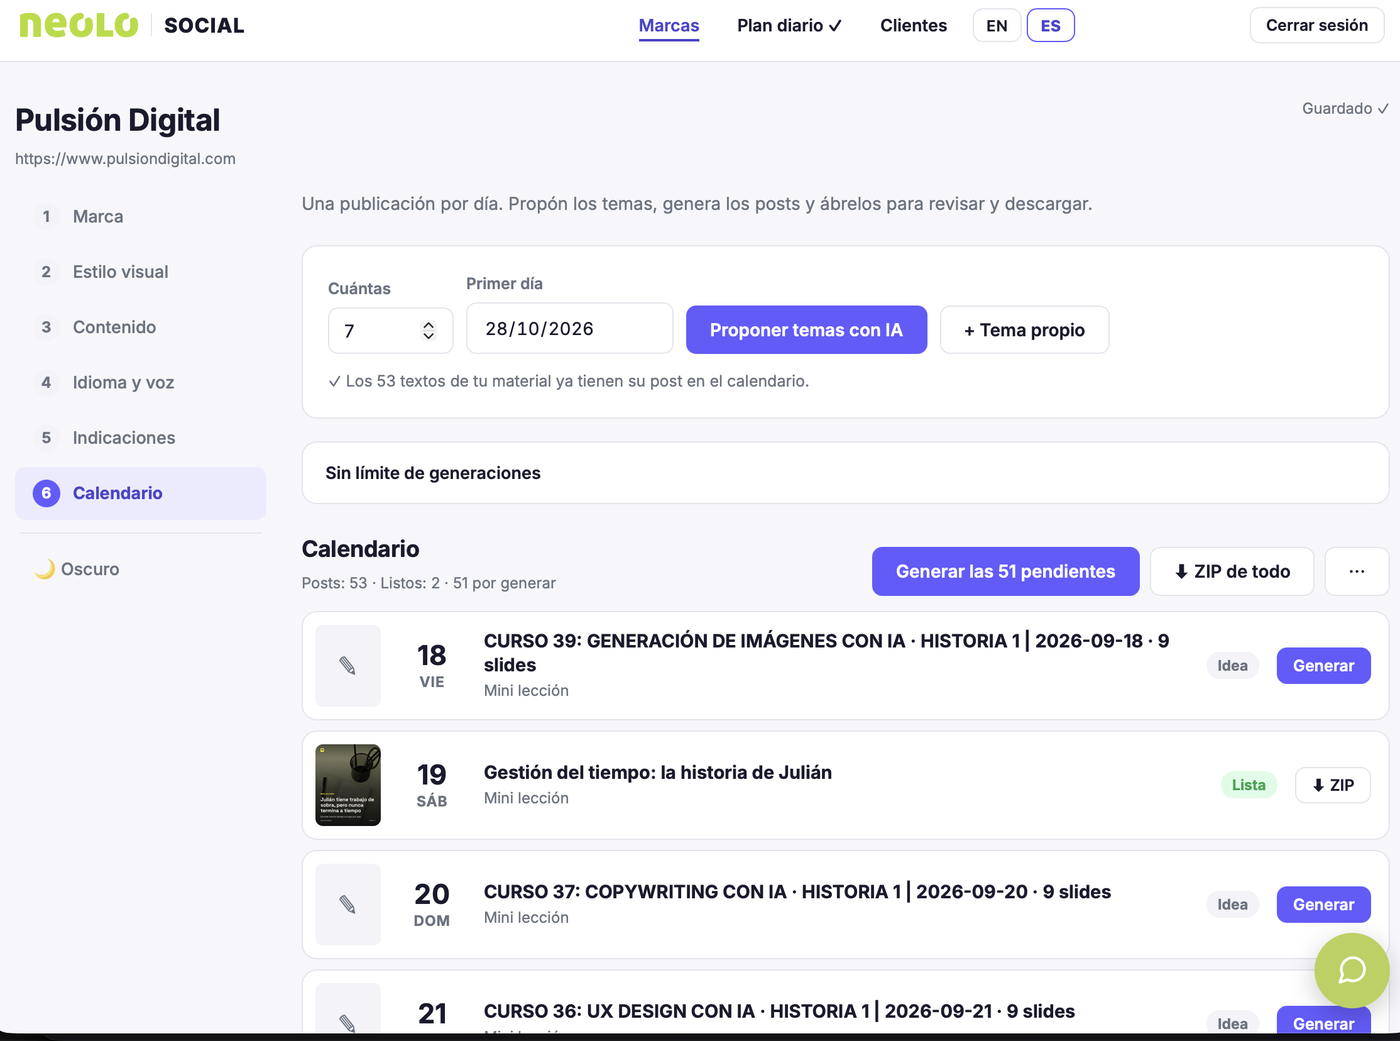Generate the Curso 39 post
This screenshot has width=1400, height=1041.
pos(1323,666)
